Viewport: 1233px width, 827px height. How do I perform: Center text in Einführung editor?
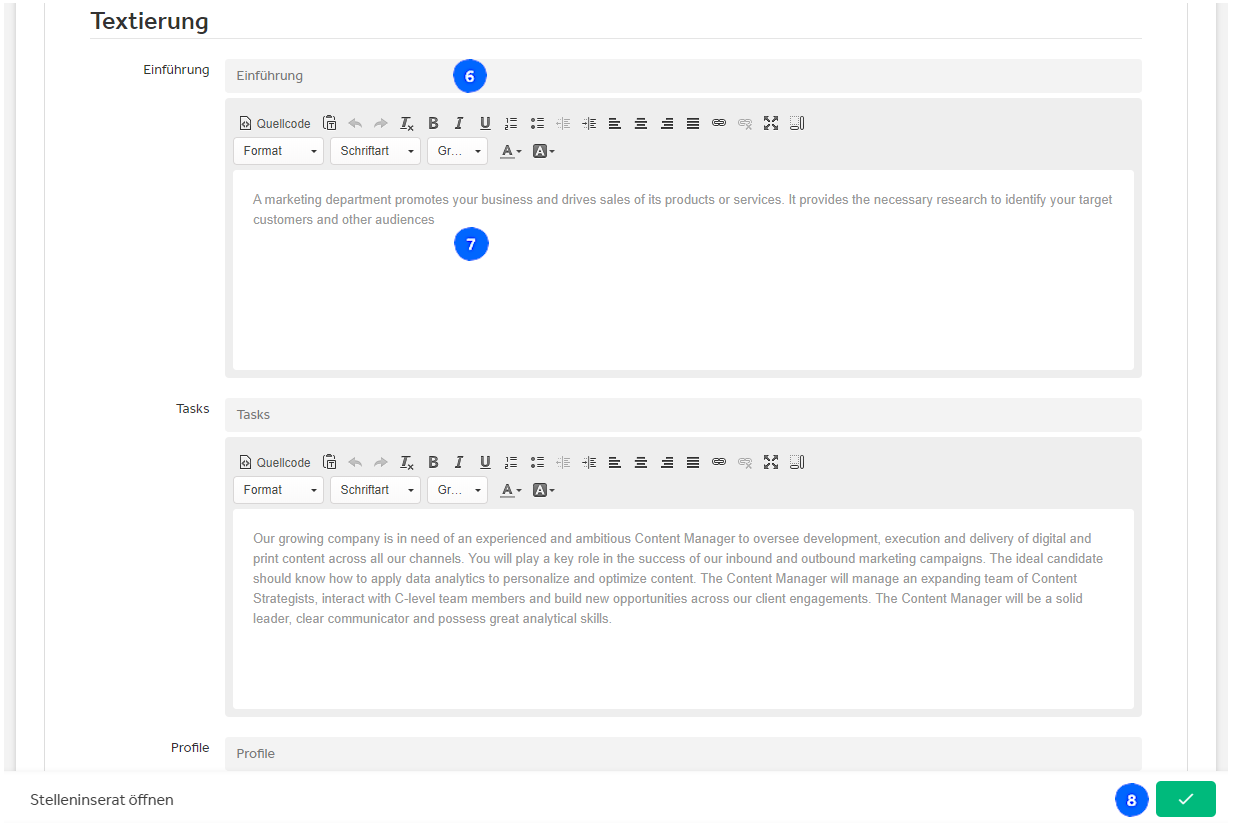pyautogui.click(x=641, y=124)
